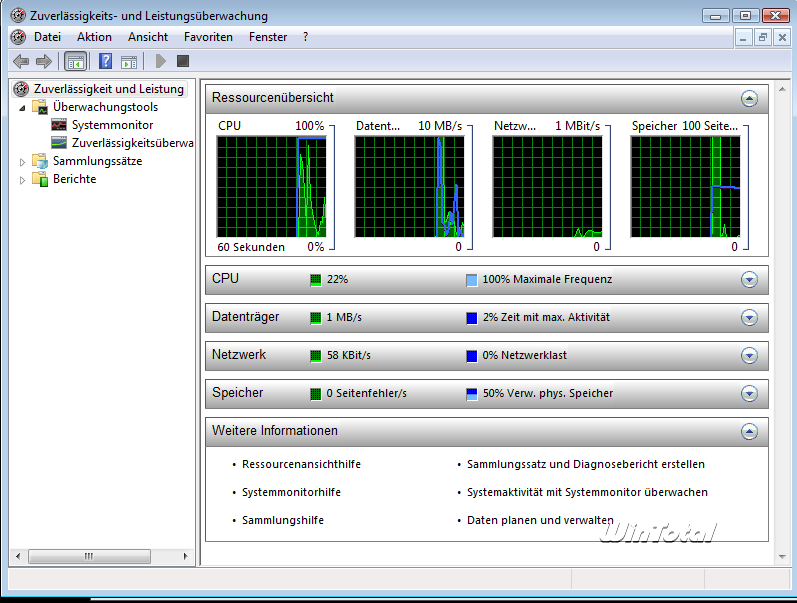Image resolution: width=797 pixels, height=603 pixels.
Task: Click the Forward arrow in toolbar
Action: click(43, 62)
